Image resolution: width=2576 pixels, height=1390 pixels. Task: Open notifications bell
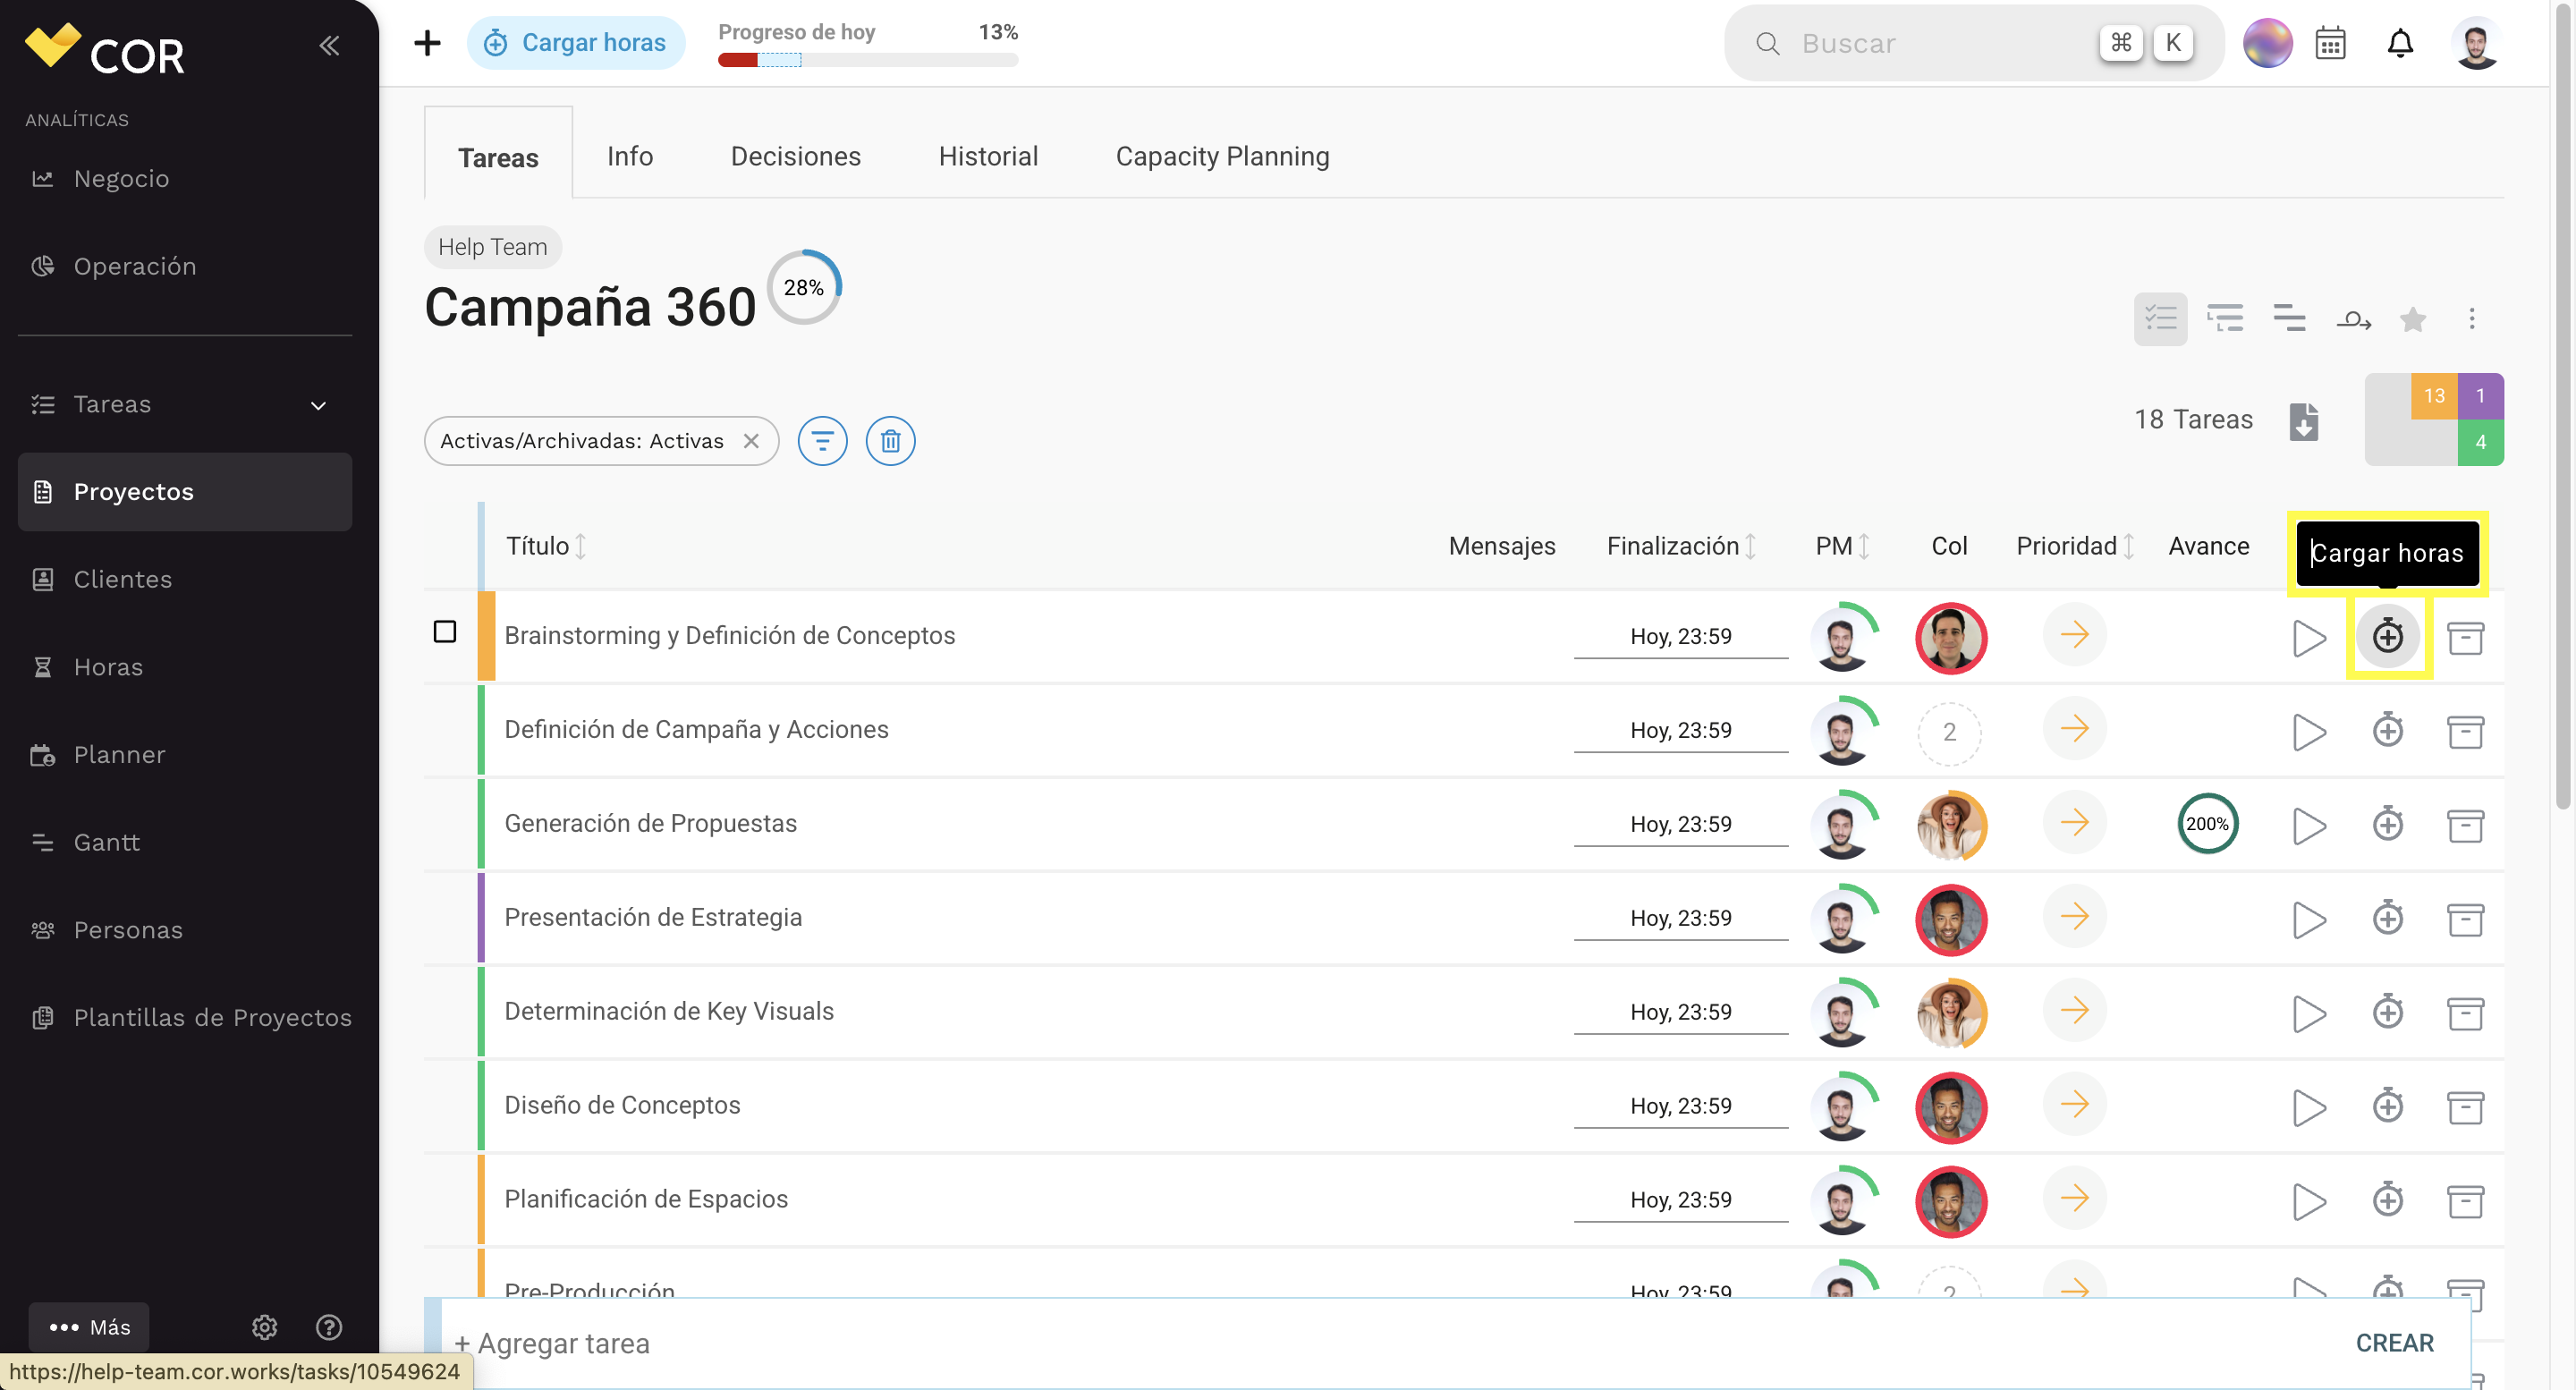2400,43
